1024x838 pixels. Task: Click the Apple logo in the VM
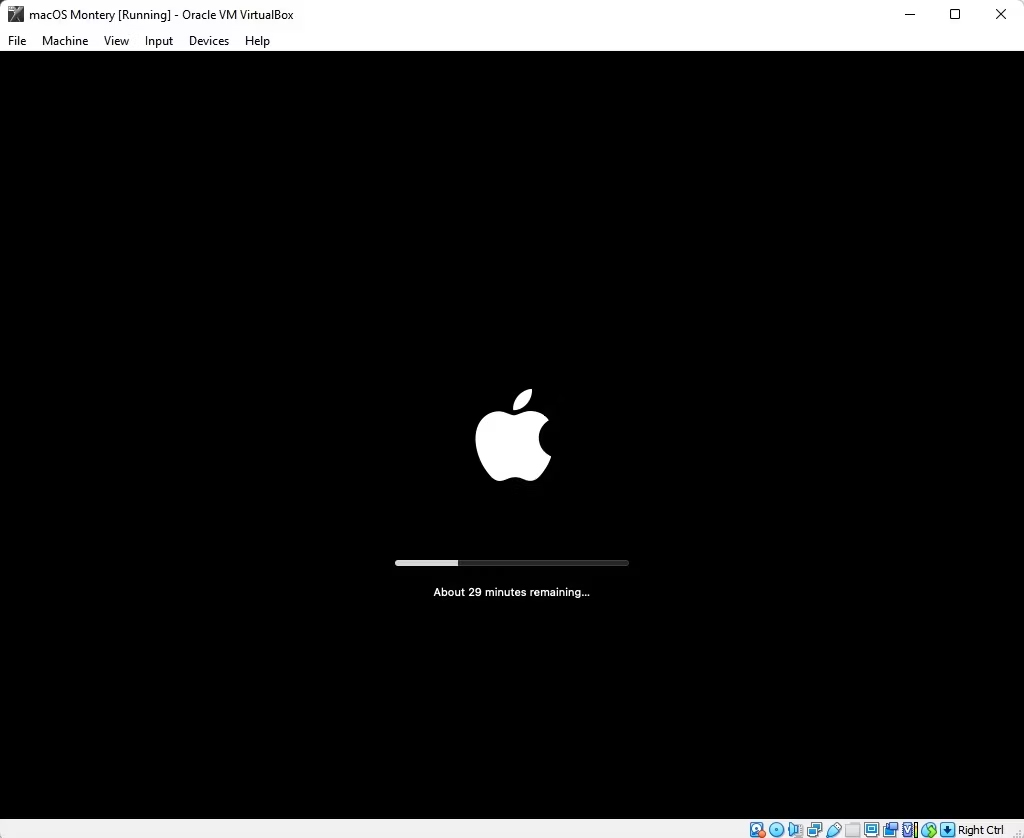point(513,435)
